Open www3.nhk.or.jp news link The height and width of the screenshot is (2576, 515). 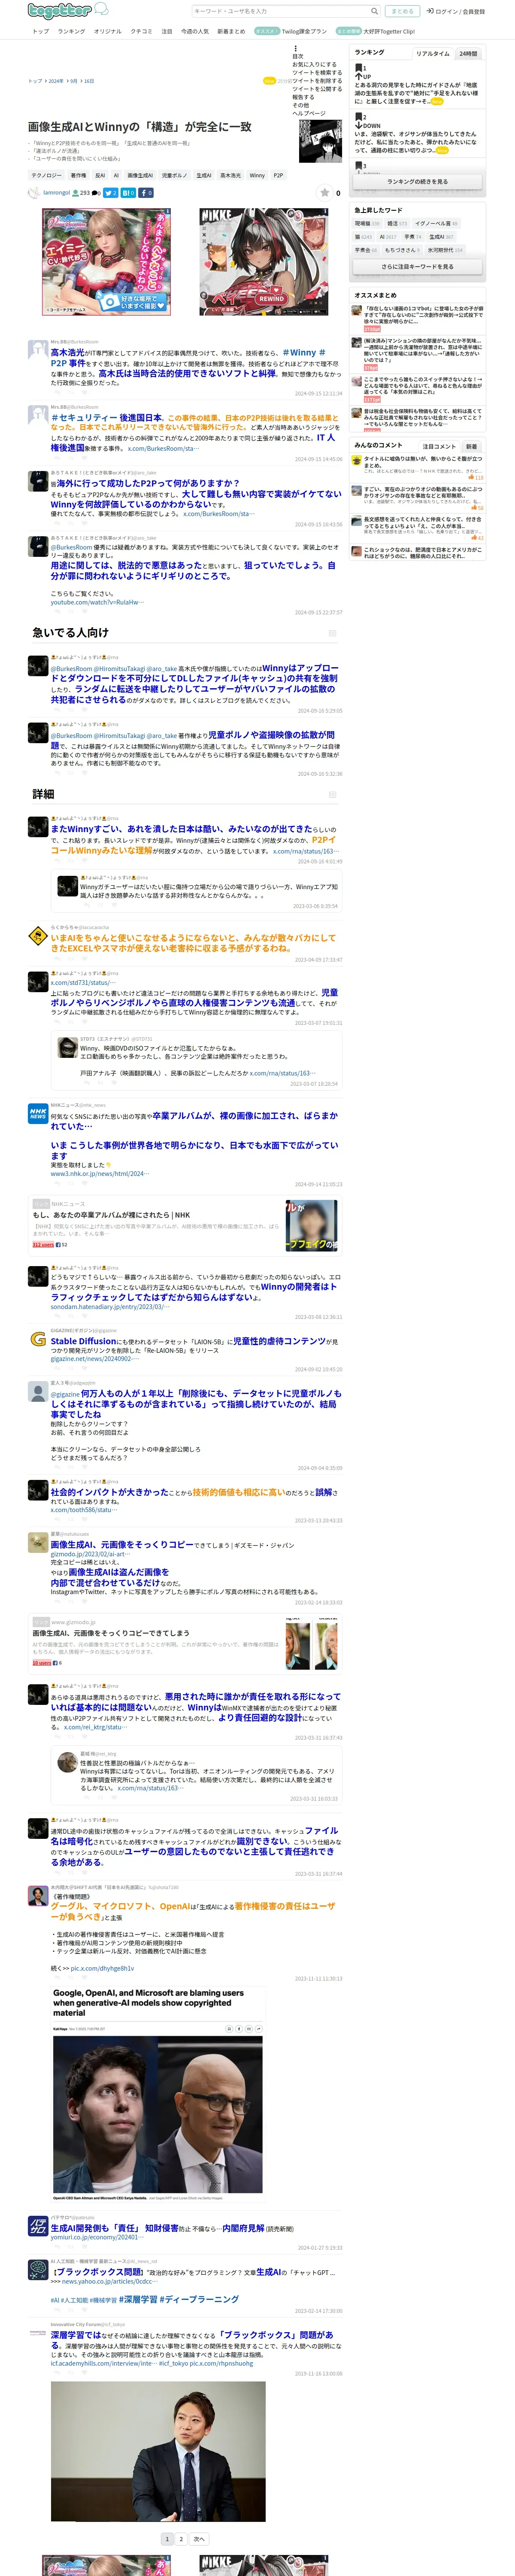(x=99, y=1174)
